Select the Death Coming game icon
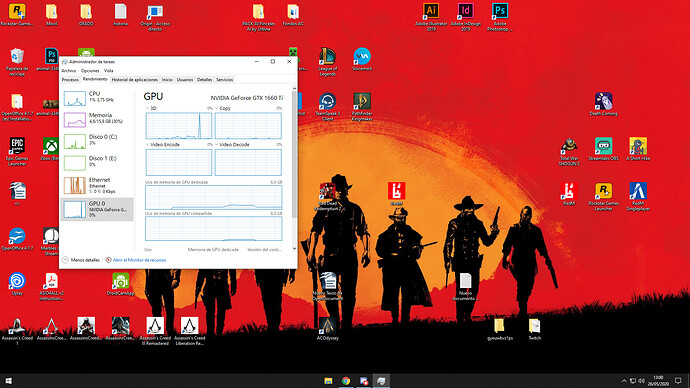 [x=603, y=104]
